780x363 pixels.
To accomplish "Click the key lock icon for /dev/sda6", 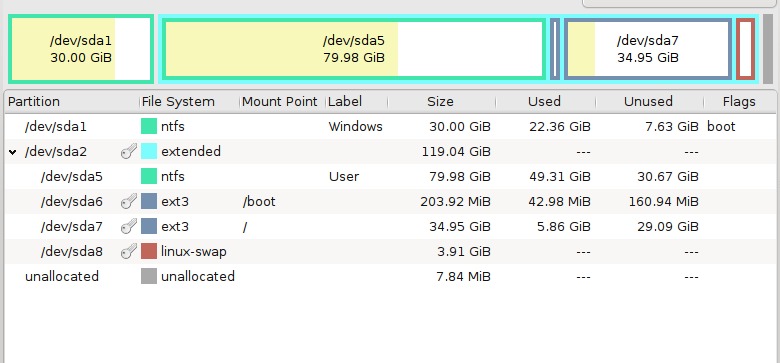I will click(x=129, y=201).
